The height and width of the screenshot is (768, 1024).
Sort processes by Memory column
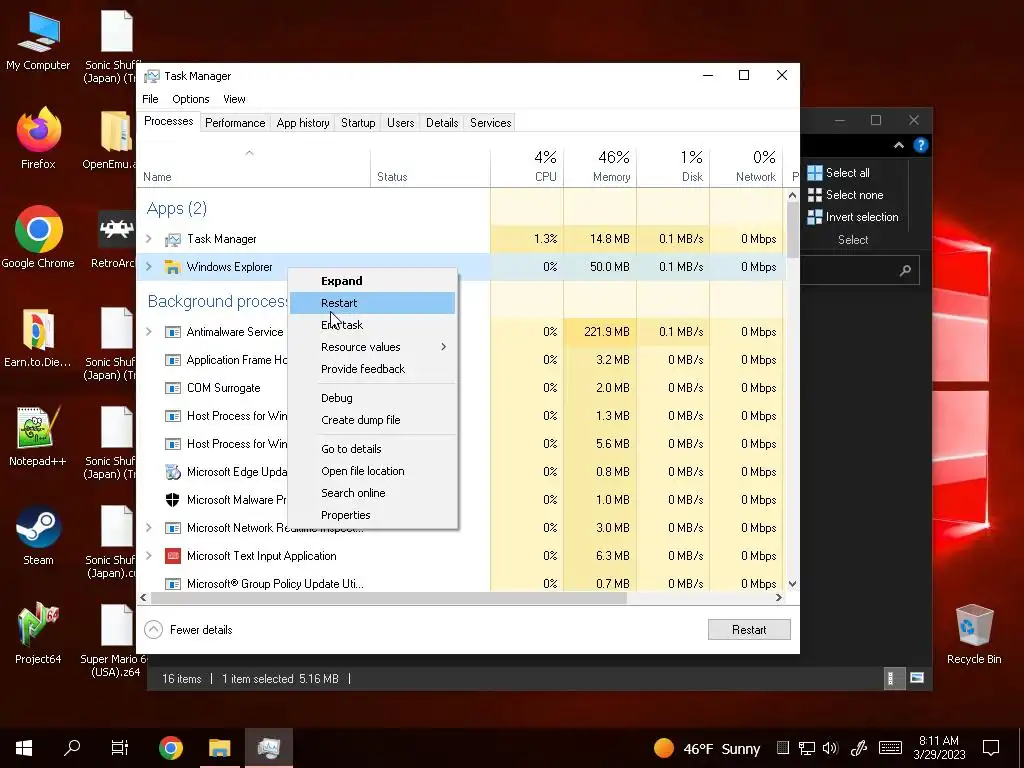[600, 167]
